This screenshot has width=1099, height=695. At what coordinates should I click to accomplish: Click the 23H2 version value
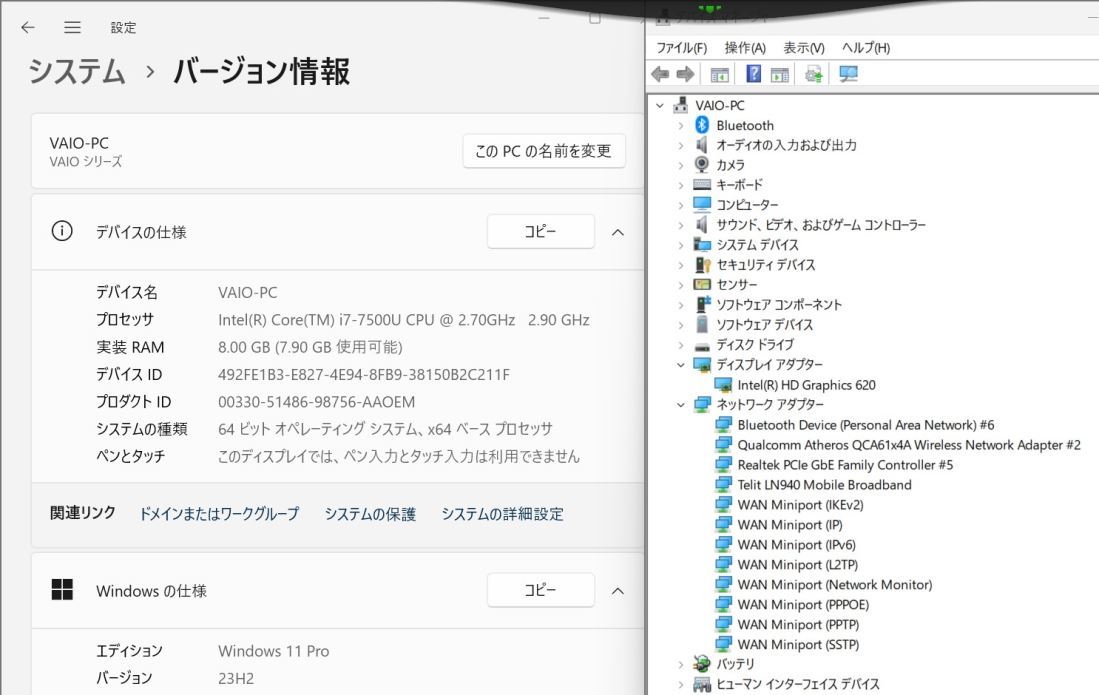pyautogui.click(x=236, y=678)
